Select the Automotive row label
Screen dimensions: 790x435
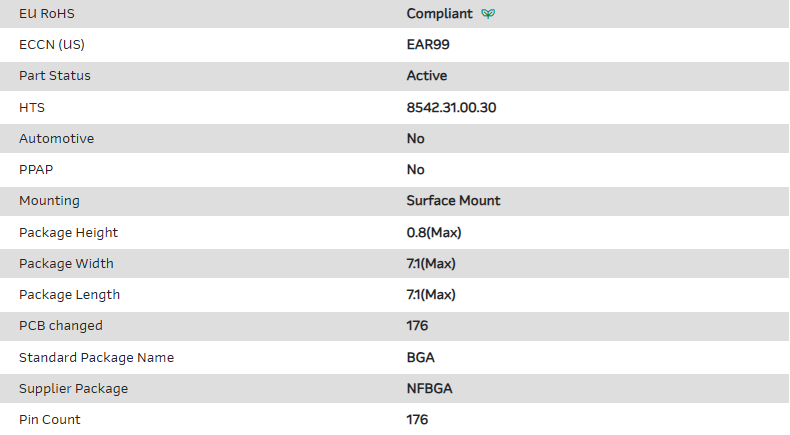pyautogui.click(x=56, y=138)
